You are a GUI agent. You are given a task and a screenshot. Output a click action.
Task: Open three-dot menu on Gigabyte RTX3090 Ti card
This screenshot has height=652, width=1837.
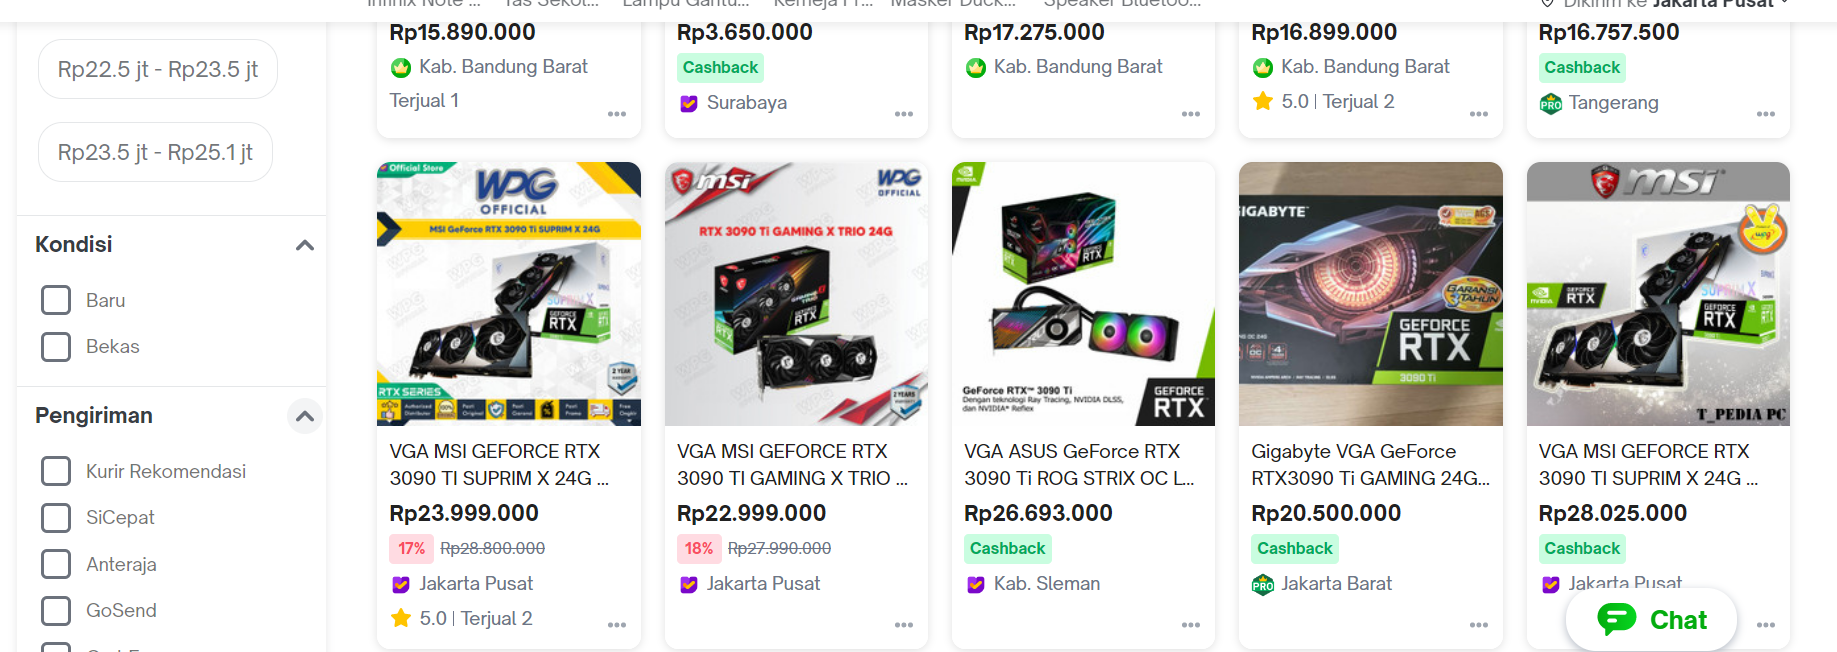point(1479,625)
